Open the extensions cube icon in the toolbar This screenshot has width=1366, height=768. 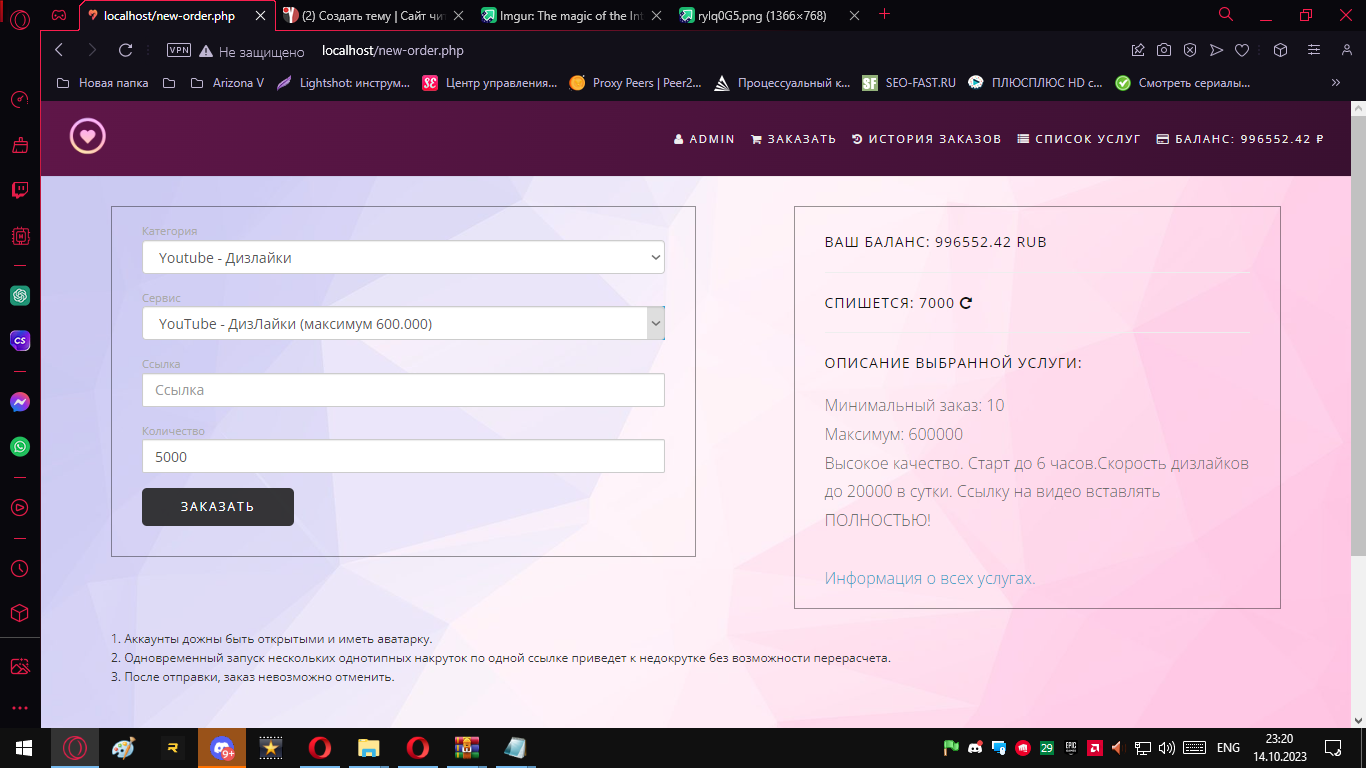pos(1280,50)
